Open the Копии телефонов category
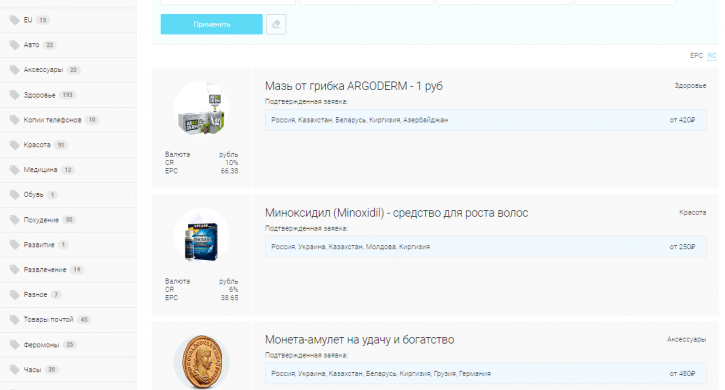 click(52, 120)
